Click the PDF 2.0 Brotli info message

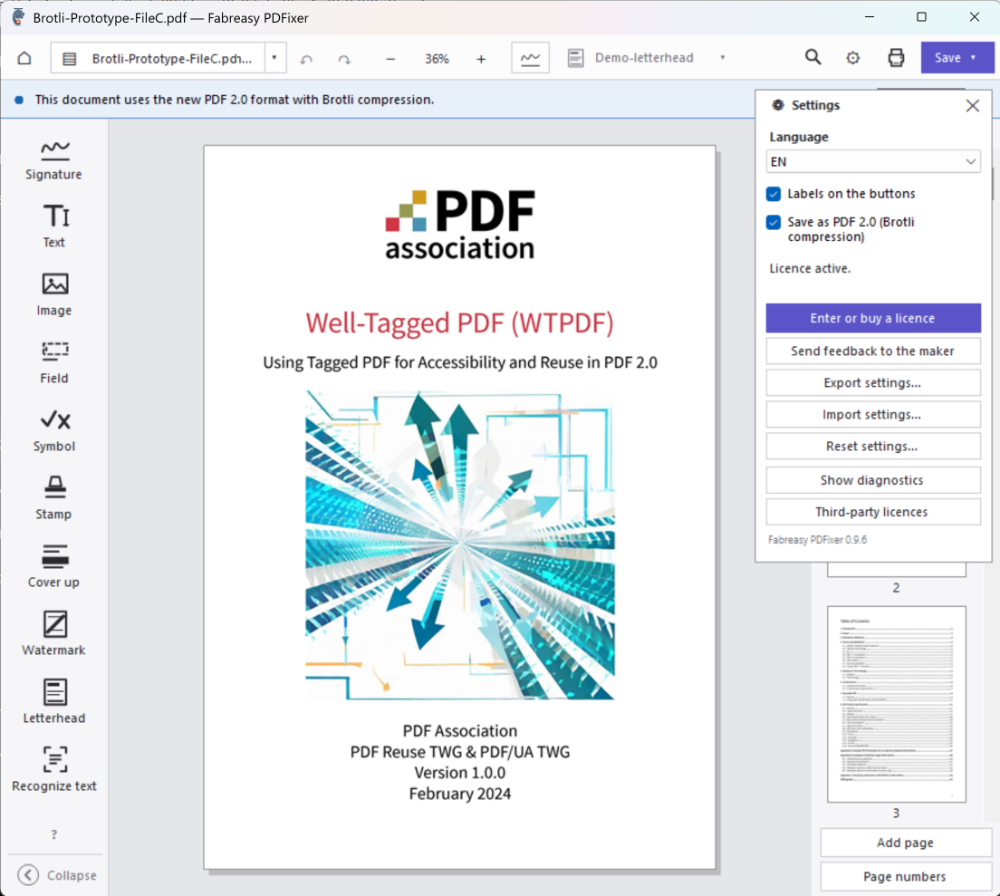234,99
